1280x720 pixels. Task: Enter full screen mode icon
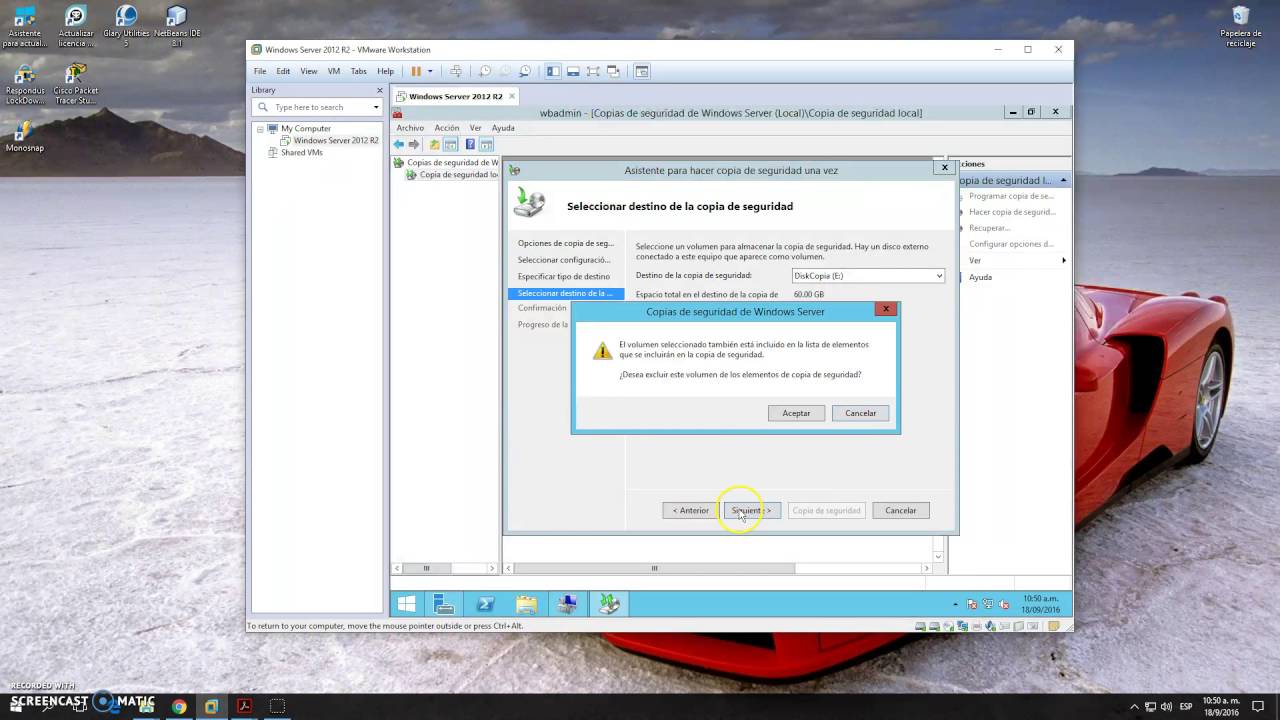593,71
